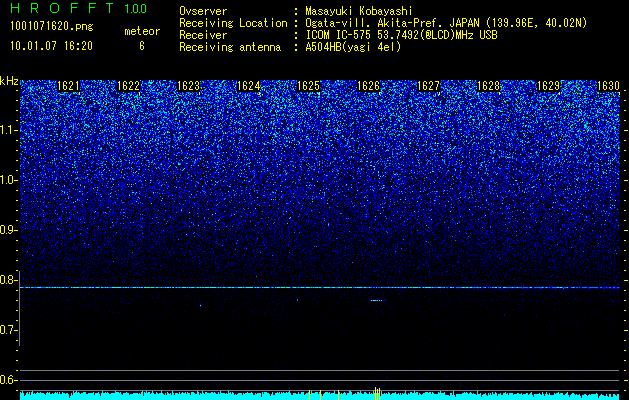This screenshot has width=629, height=400.
Task: Click the 'Receiving Location' field label
Action: click(233, 23)
